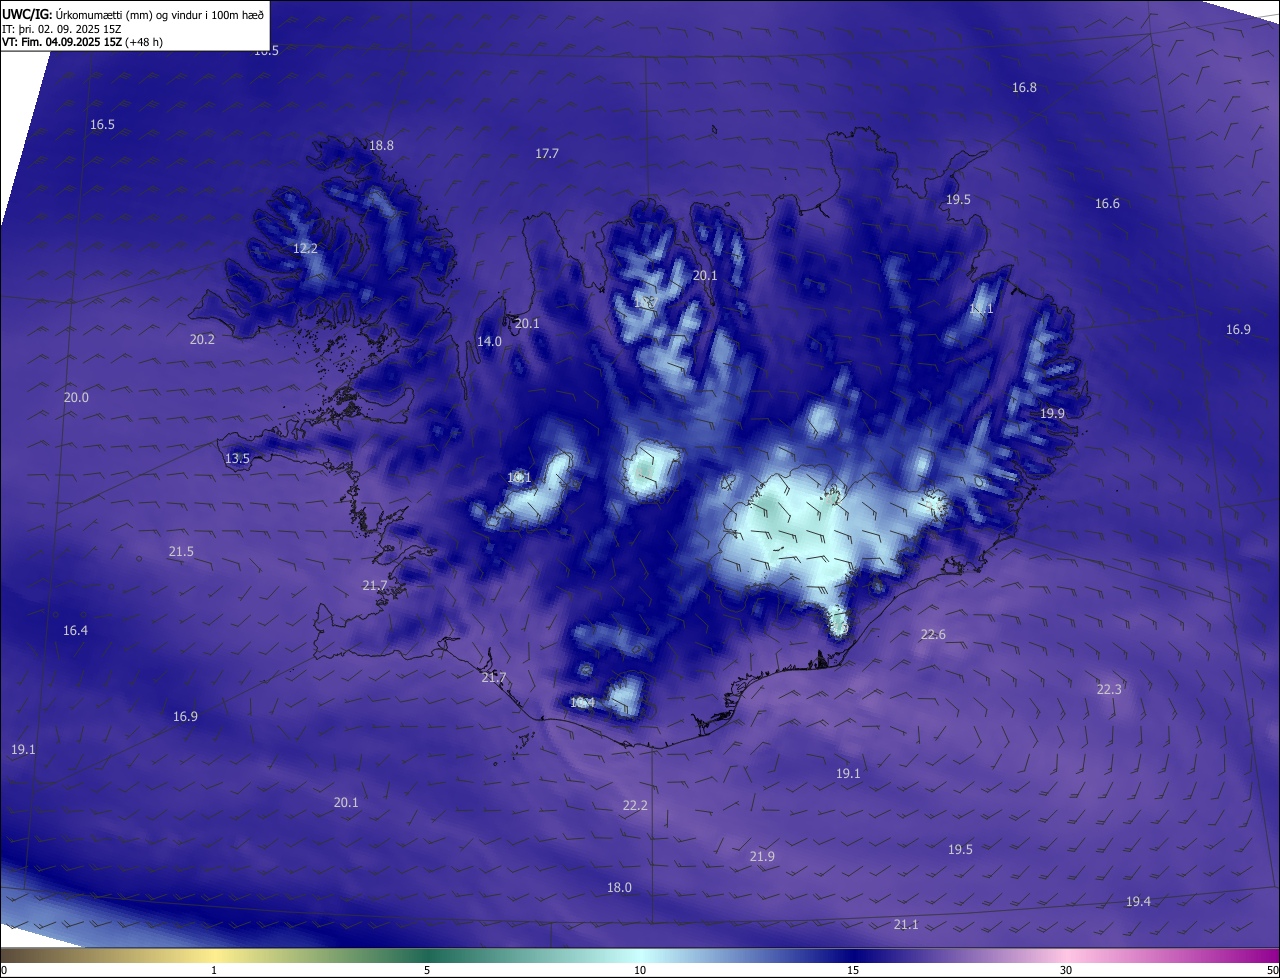This screenshot has width=1280, height=978.
Task: Select the 19.9 value on the east coast
Action: pos(1052,414)
